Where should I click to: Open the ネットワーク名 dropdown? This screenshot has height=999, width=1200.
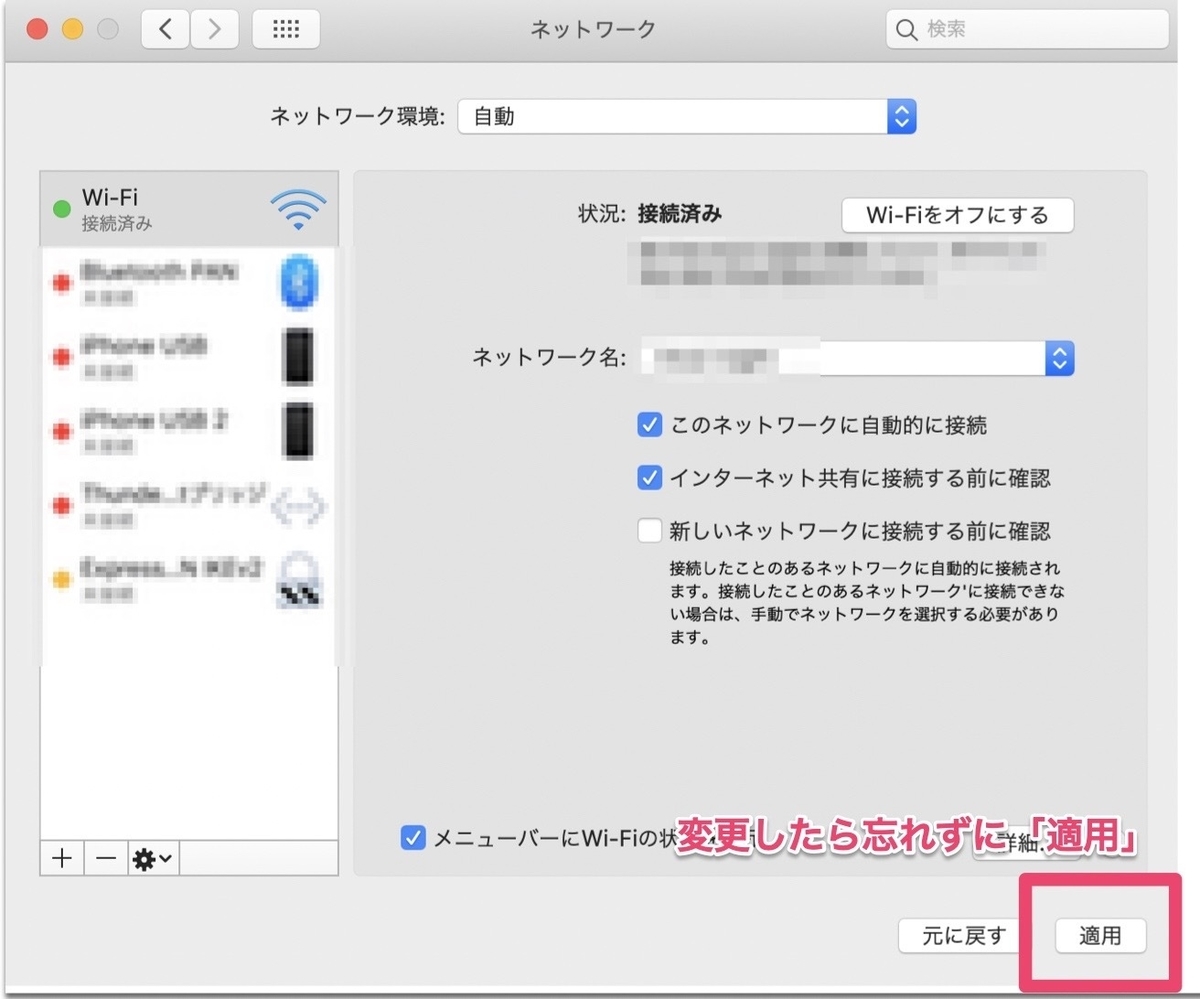tap(856, 357)
